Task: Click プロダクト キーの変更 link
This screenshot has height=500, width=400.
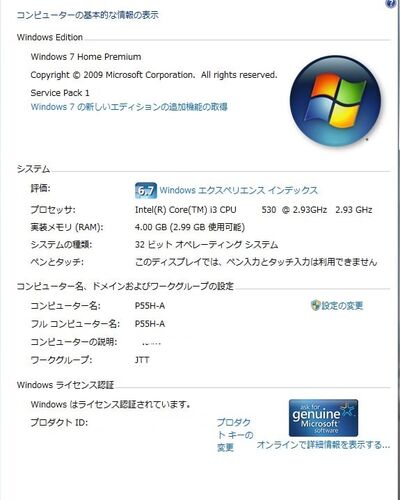Action: [235, 435]
